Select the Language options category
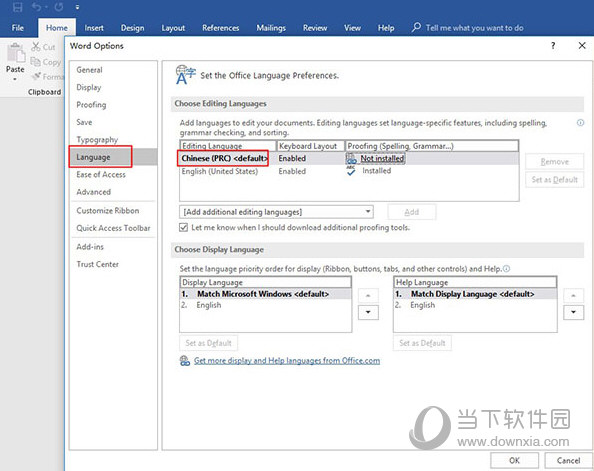The height and width of the screenshot is (471, 594). (113, 157)
